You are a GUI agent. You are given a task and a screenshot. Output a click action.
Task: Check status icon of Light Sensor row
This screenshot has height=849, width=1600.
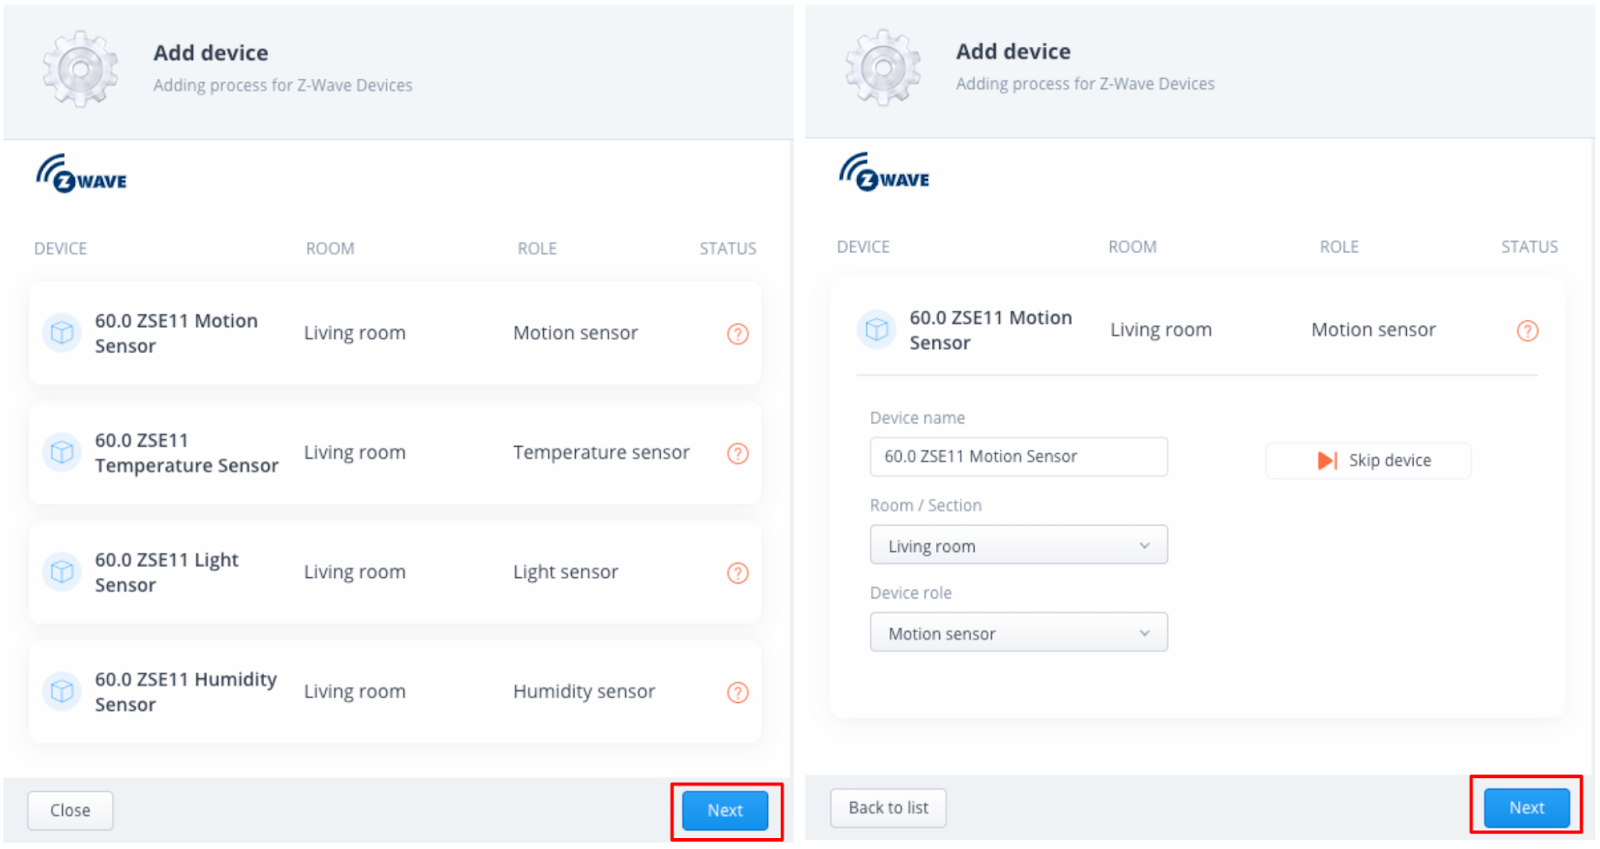tap(738, 573)
